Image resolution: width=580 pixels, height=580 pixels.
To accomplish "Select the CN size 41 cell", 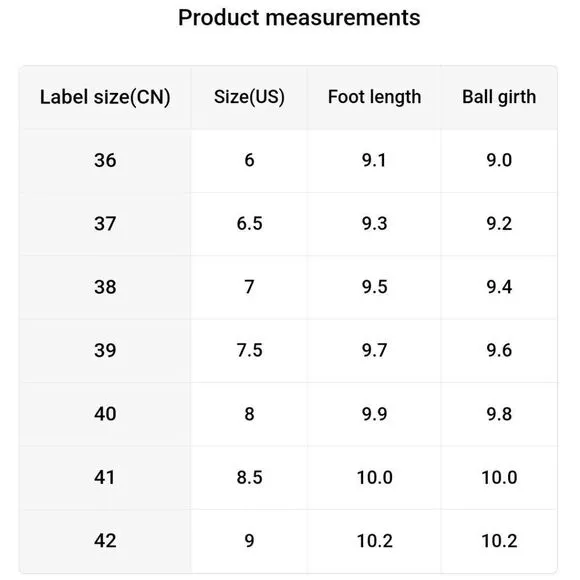I will pos(105,478).
